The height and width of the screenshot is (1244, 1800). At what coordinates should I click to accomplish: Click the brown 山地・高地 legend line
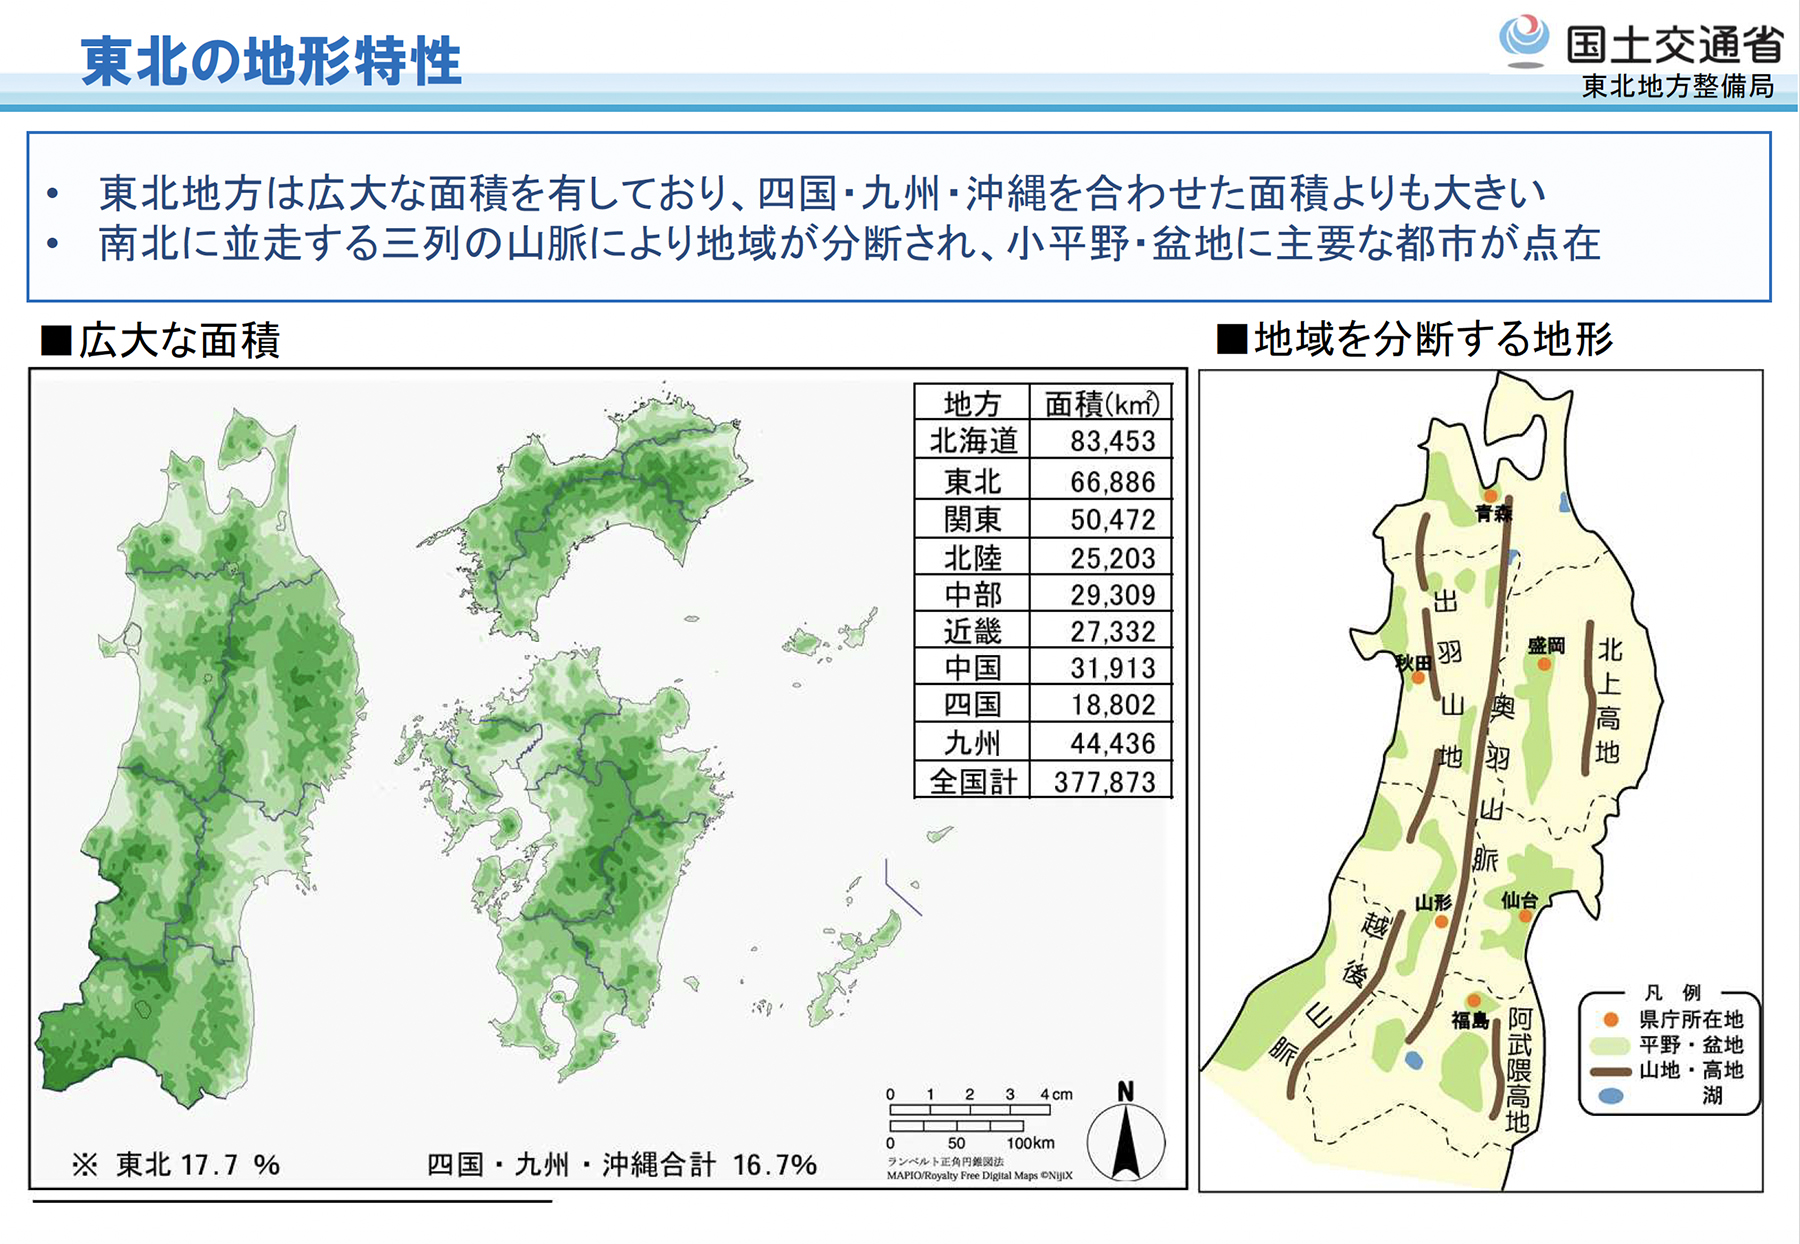pyautogui.click(x=1610, y=1070)
